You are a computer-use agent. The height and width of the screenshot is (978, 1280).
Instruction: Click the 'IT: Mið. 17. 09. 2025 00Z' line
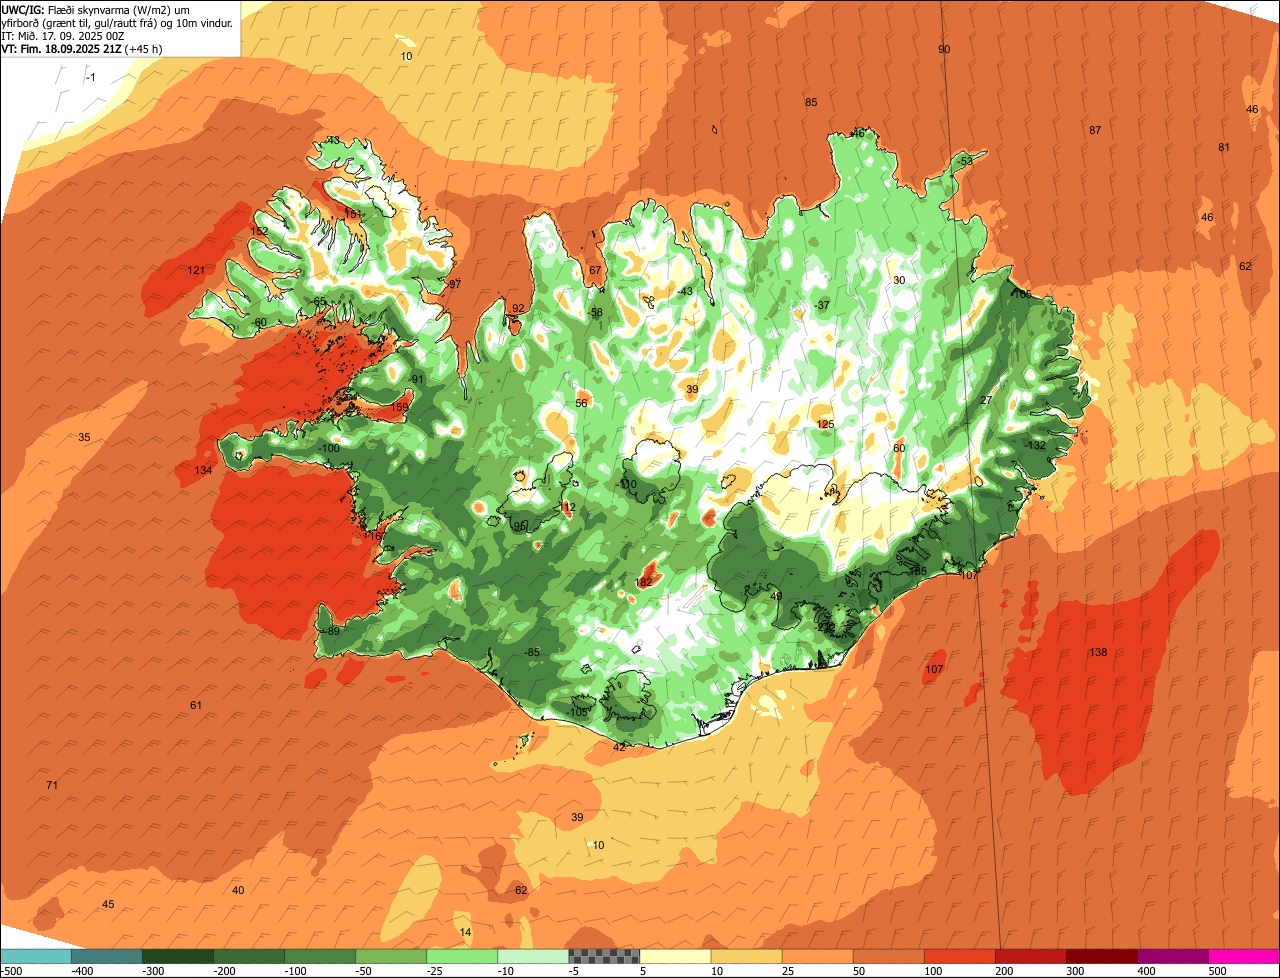[x=62, y=35]
